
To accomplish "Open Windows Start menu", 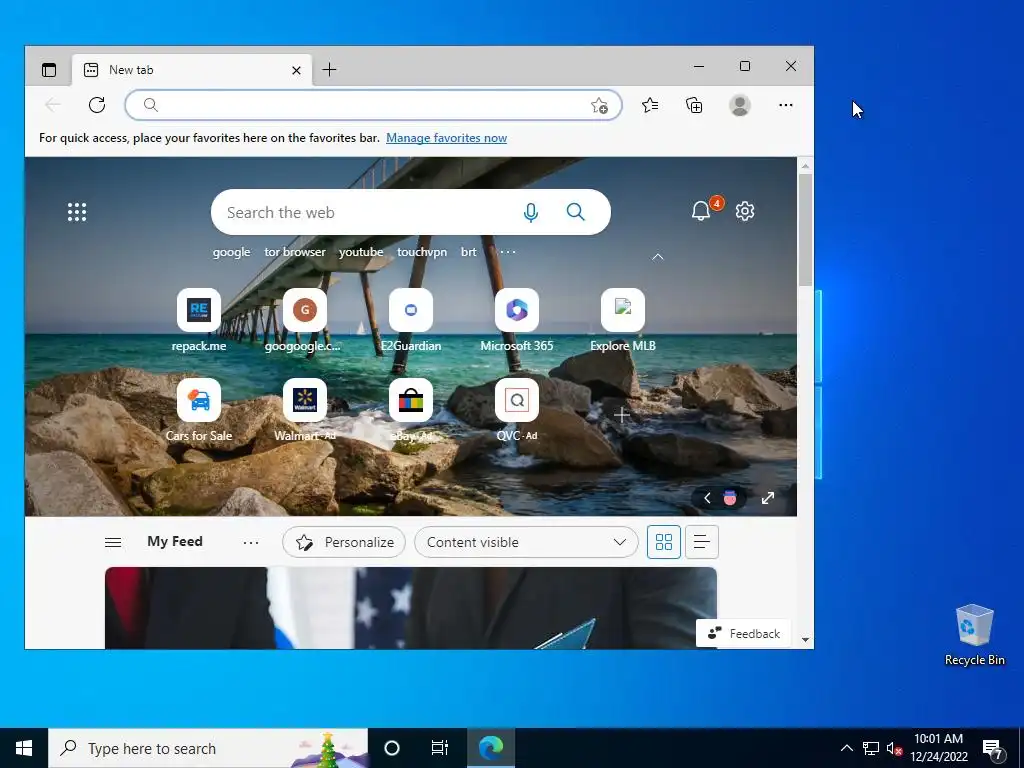I will [24, 748].
